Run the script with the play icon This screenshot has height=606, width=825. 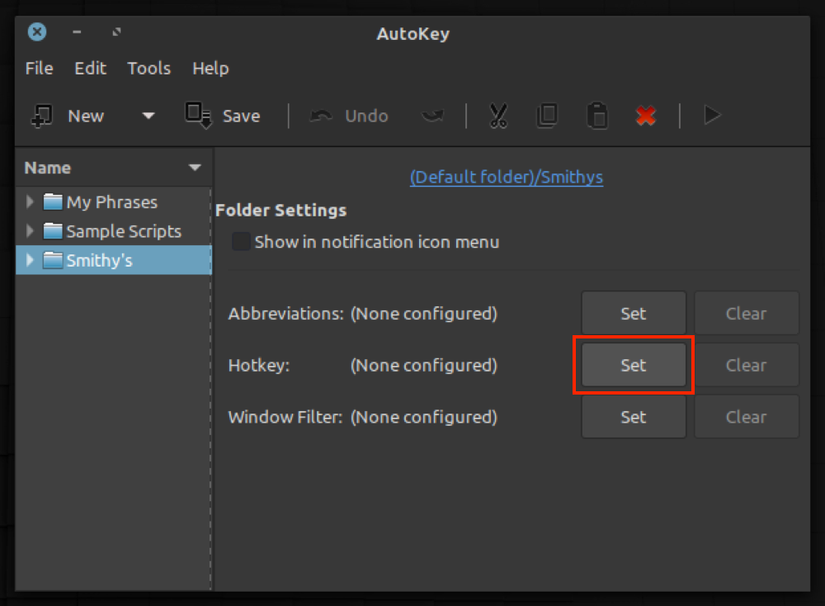pyautogui.click(x=712, y=115)
